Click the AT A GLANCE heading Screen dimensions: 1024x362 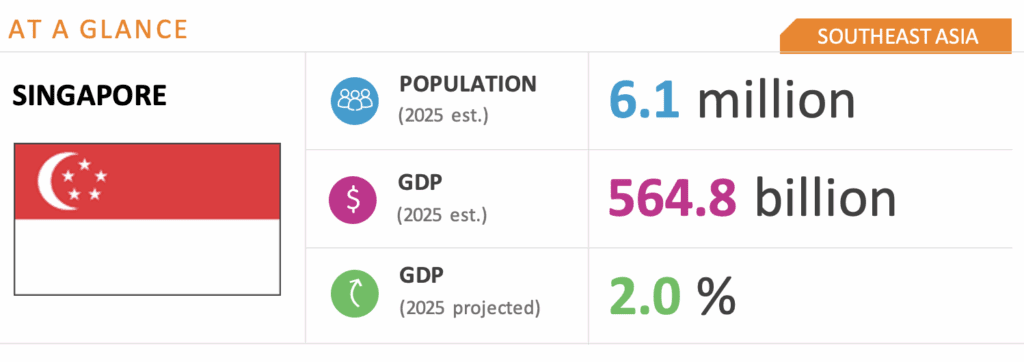click(x=97, y=29)
